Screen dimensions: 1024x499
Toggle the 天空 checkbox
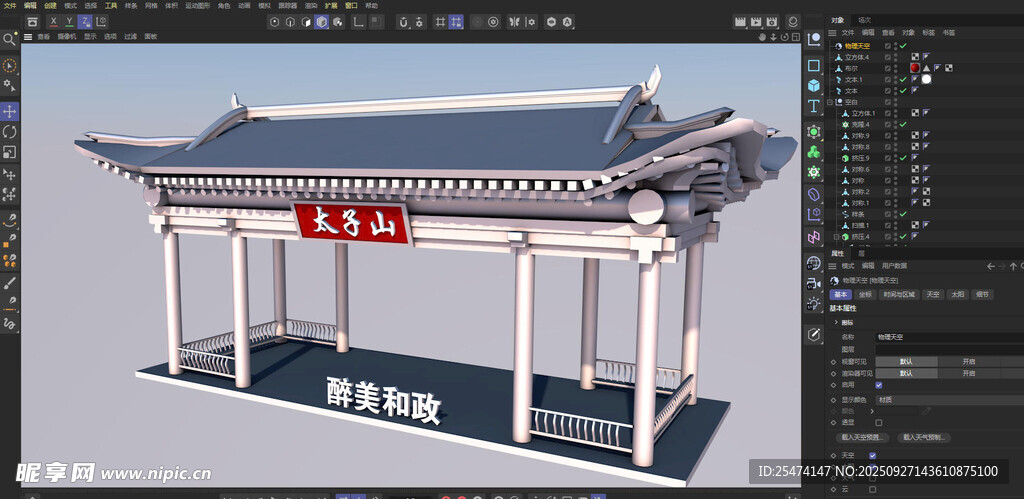(873, 455)
